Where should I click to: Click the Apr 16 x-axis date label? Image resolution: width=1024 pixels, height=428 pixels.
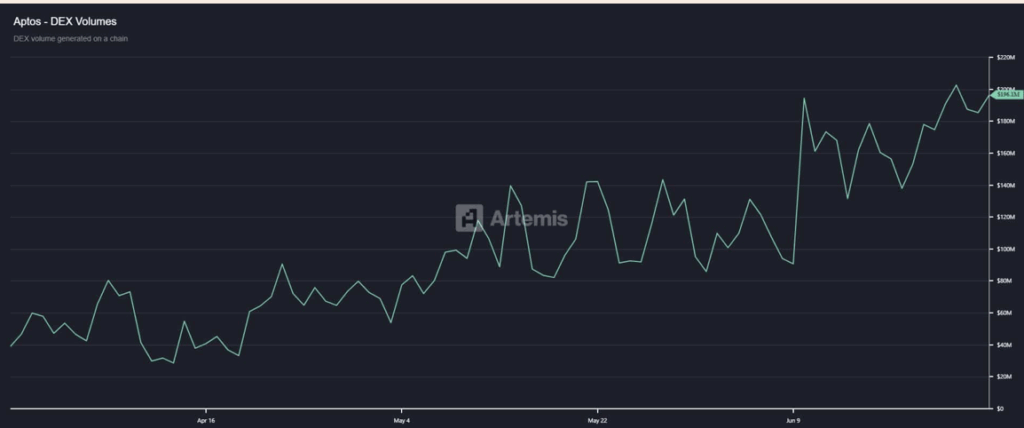[206, 420]
